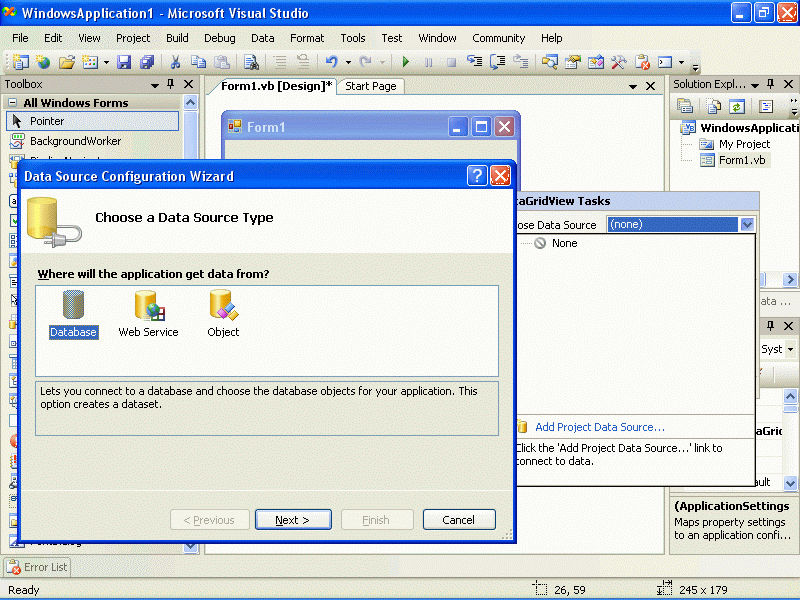Screen dimensions: 800x600
Task: Open the Toolbox window position dropdown arrow
Action: (x=155, y=85)
